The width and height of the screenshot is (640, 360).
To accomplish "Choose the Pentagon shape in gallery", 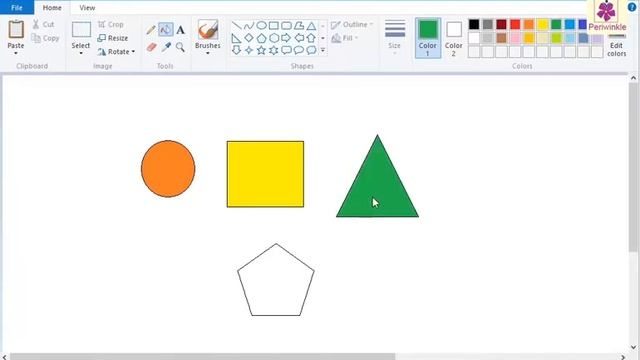I will pyautogui.click(x=261, y=38).
